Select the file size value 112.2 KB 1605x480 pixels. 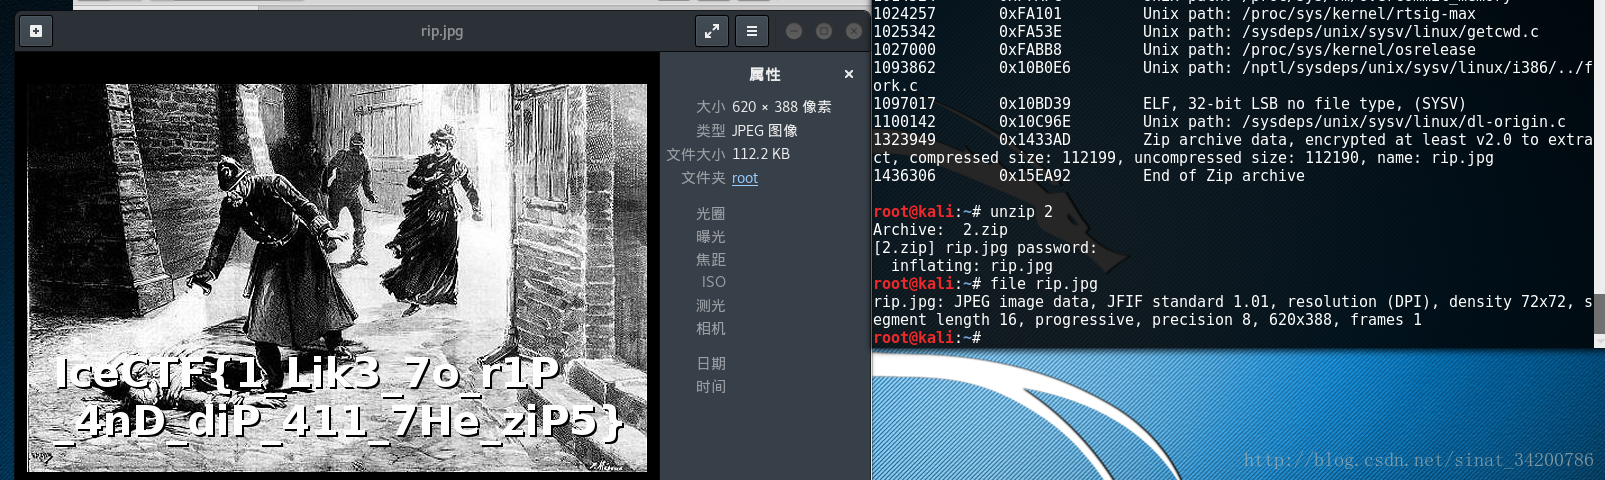pos(761,154)
